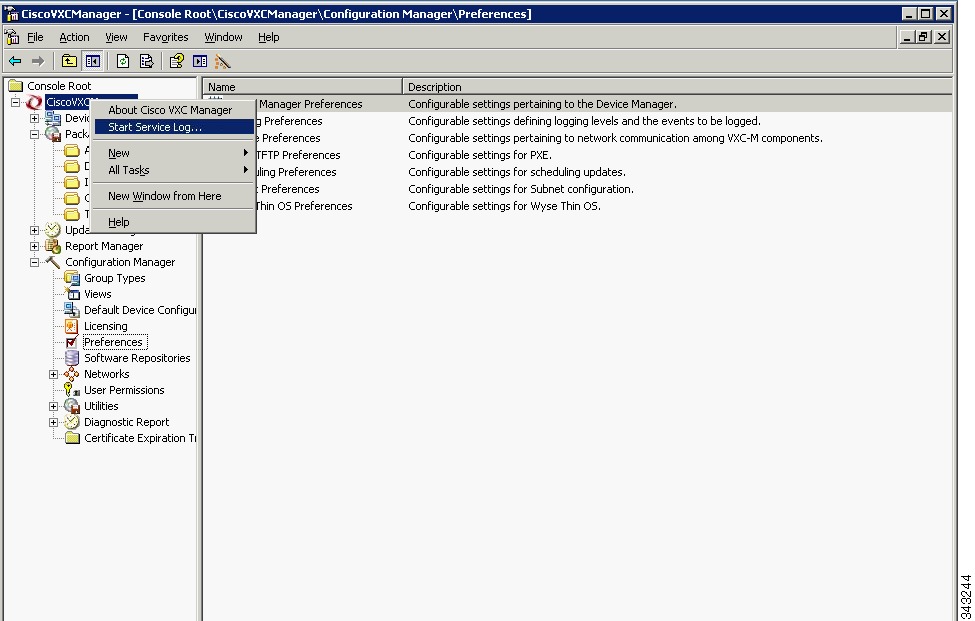Select the Console Root tree item
The width and height of the screenshot is (975, 621).
(59, 86)
